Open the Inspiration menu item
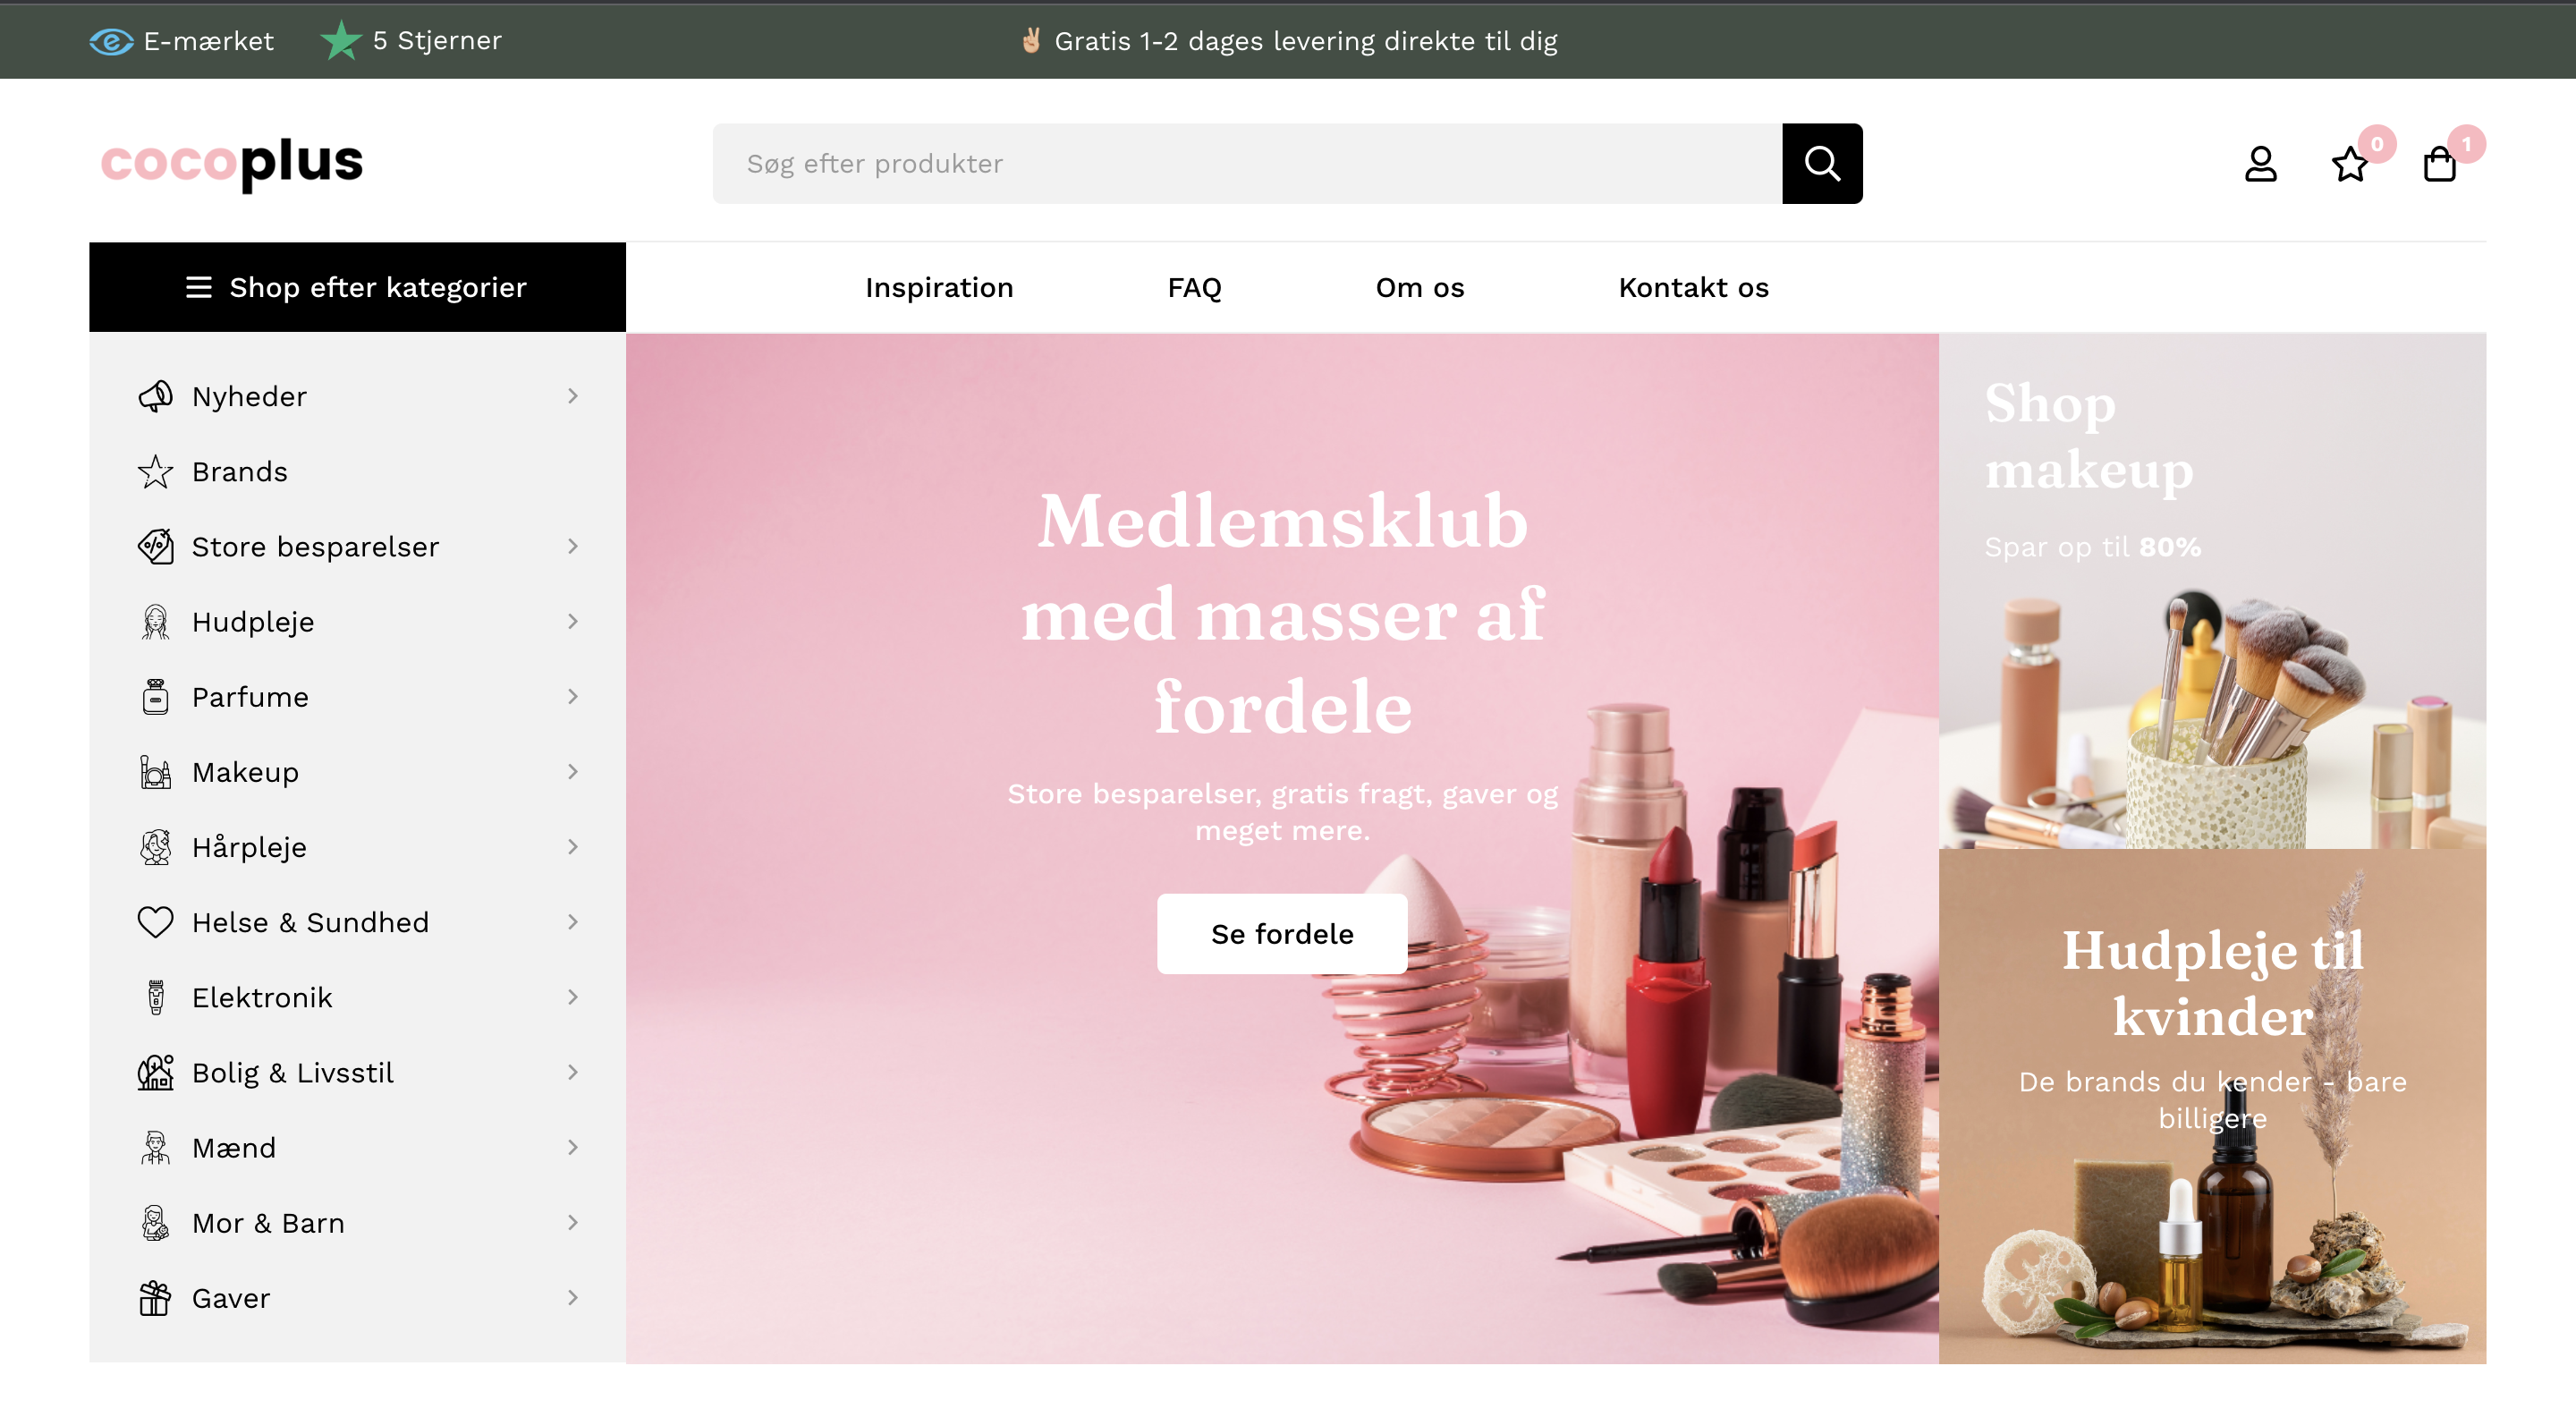 (939, 288)
